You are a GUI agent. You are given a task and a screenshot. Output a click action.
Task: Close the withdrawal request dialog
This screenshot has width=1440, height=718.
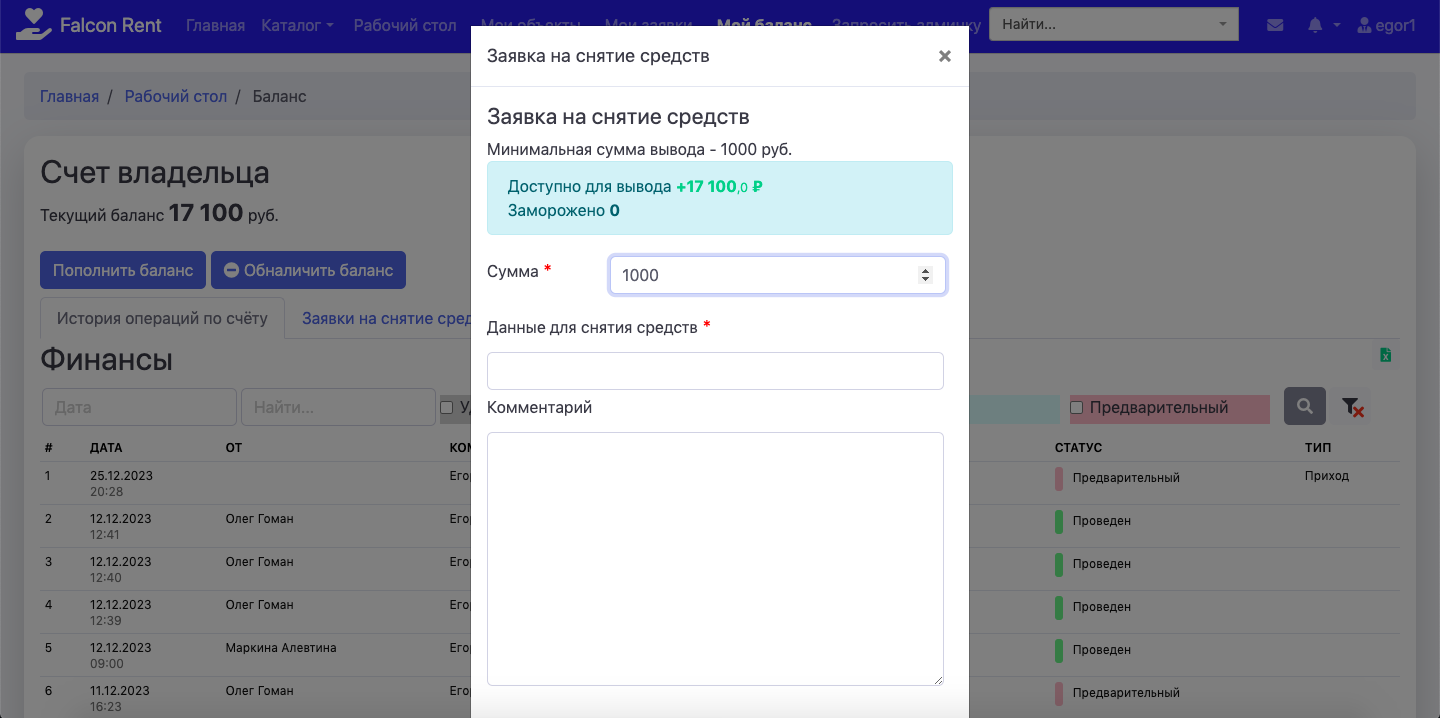tap(944, 56)
